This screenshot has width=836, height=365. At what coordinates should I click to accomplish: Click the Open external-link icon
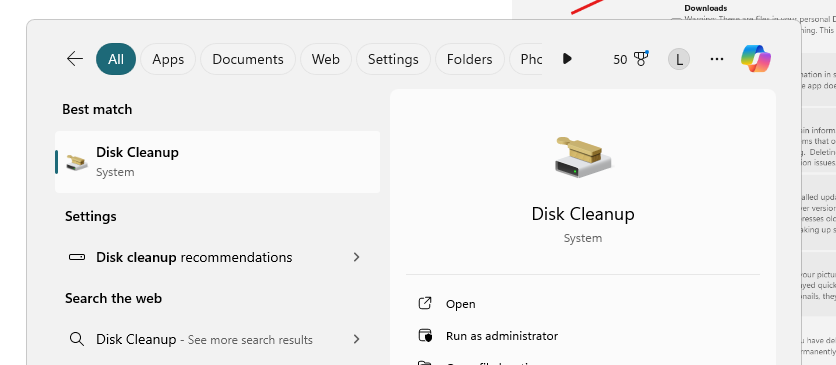[x=425, y=304]
